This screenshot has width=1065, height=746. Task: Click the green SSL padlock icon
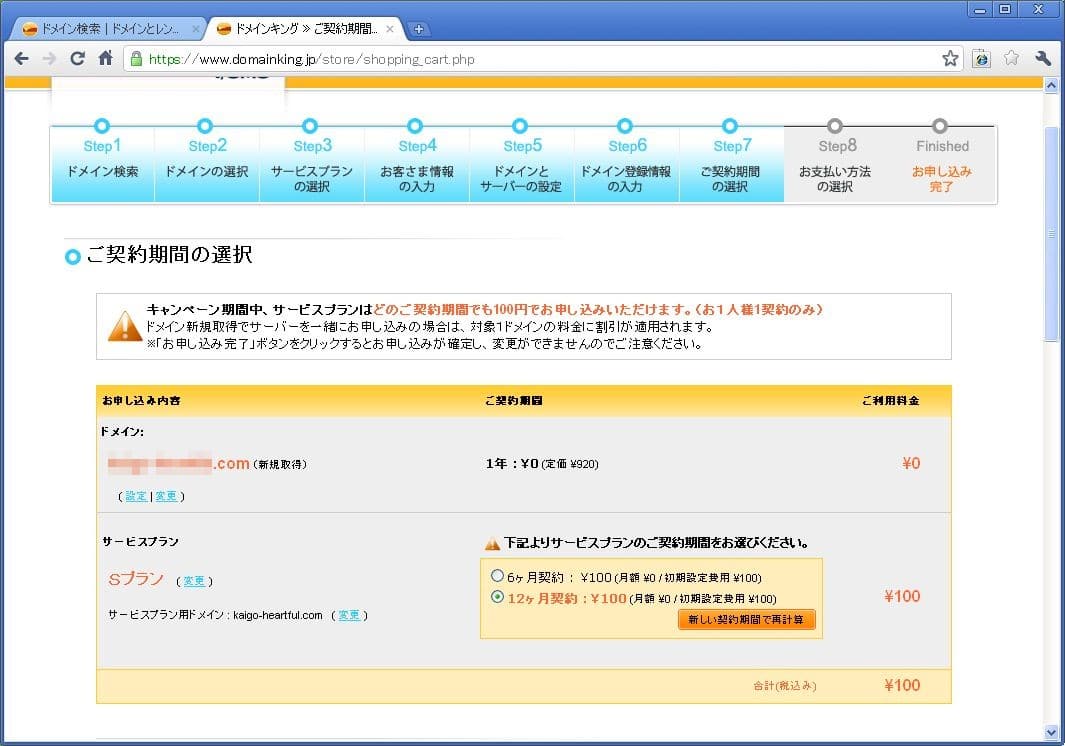click(136, 59)
